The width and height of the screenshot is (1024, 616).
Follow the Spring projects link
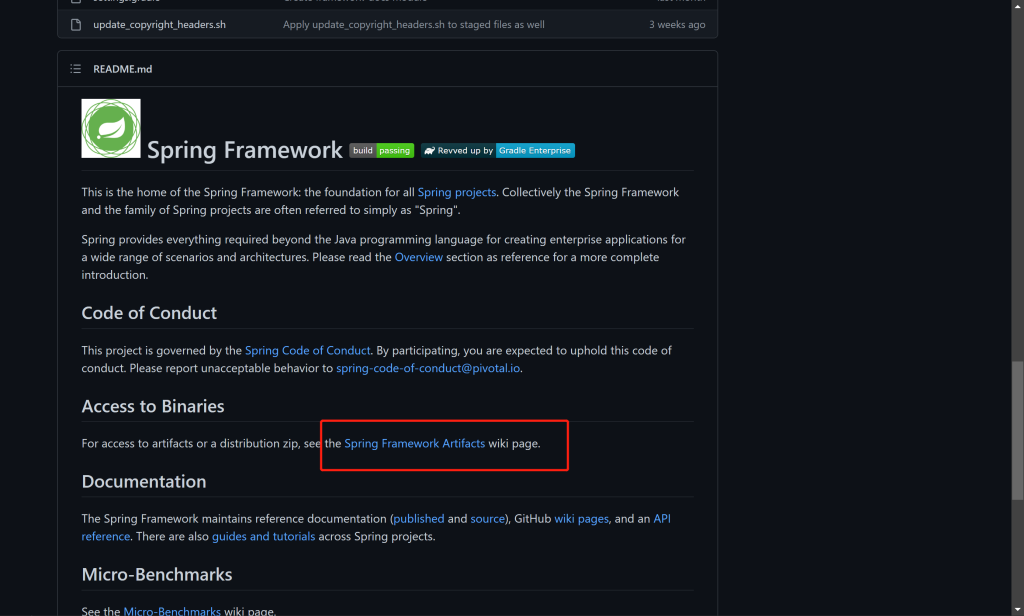click(456, 192)
